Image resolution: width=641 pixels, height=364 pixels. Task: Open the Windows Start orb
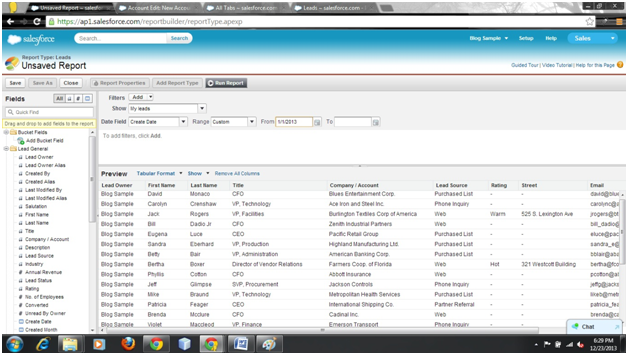(15, 344)
